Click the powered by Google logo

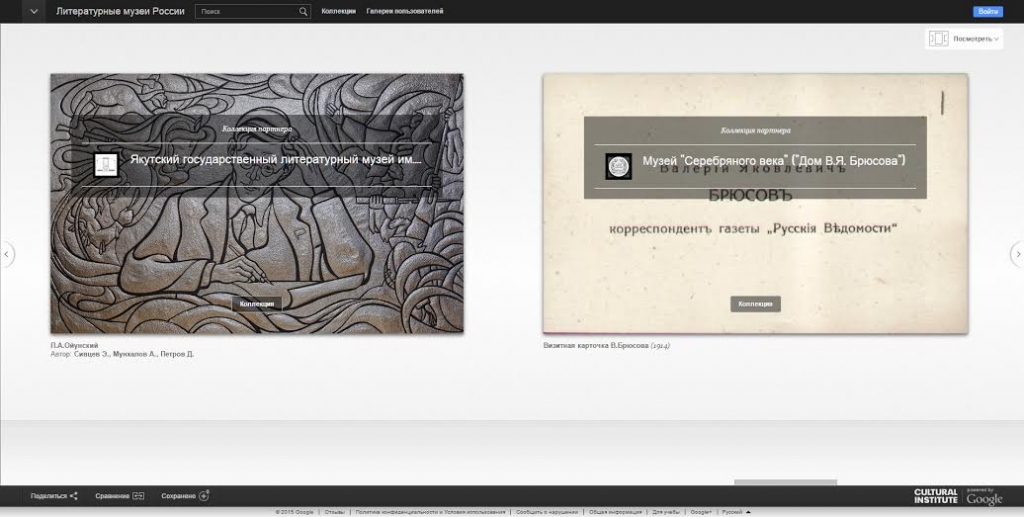click(984, 497)
